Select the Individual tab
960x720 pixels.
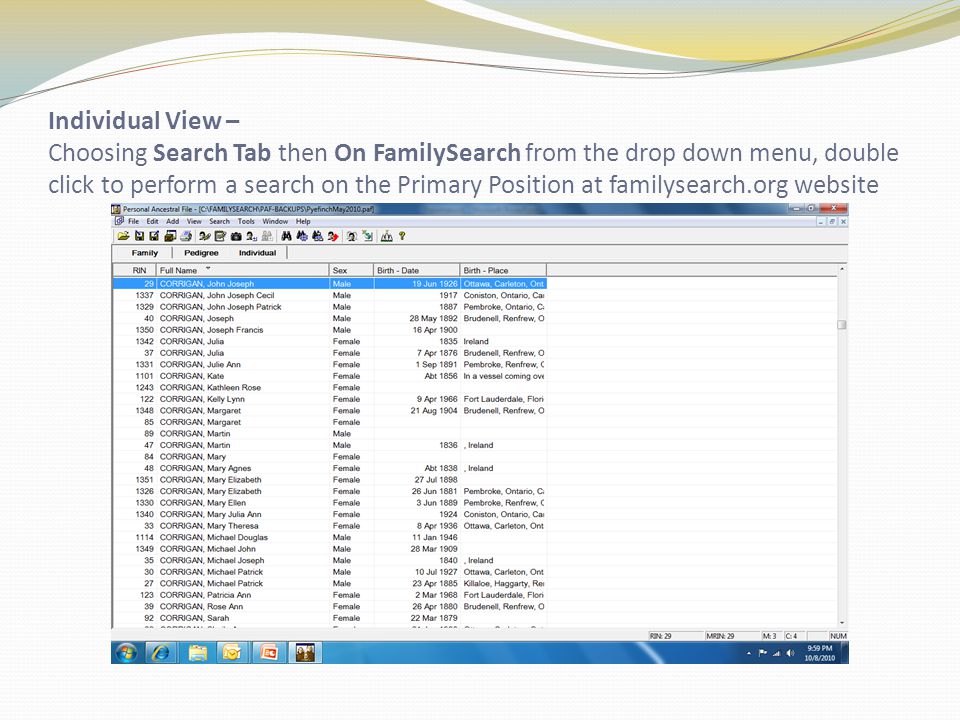tap(257, 253)
